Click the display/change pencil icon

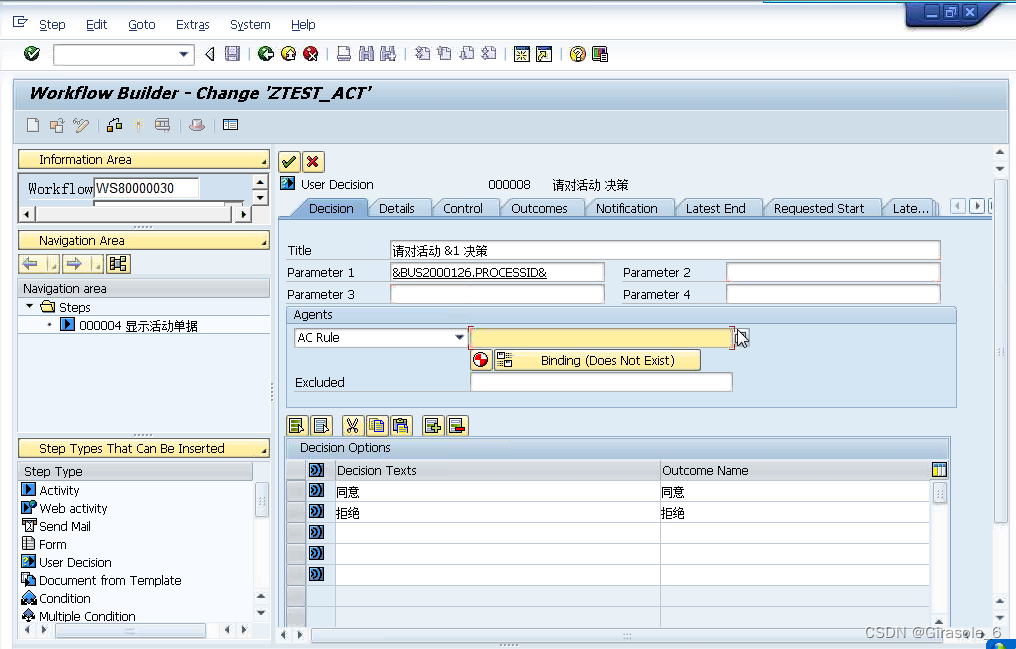[x=81, y=125]
